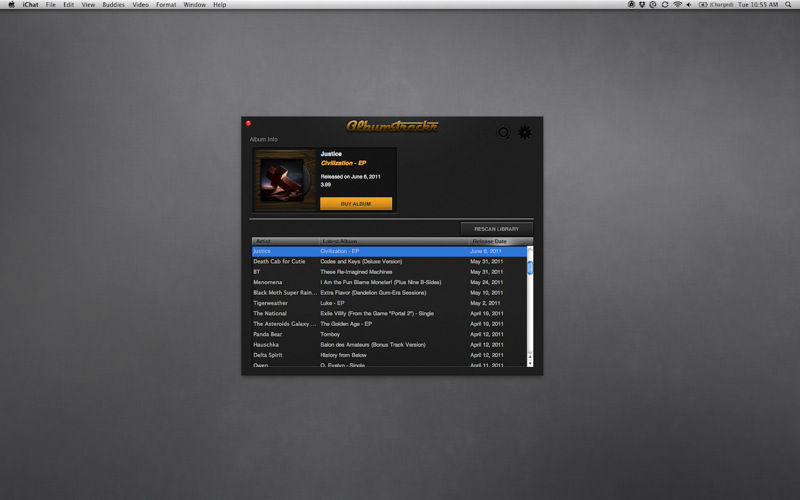Viewport: 800px width, 500px height.
Task: Open the Format menu
Action: tap(166, 5)
